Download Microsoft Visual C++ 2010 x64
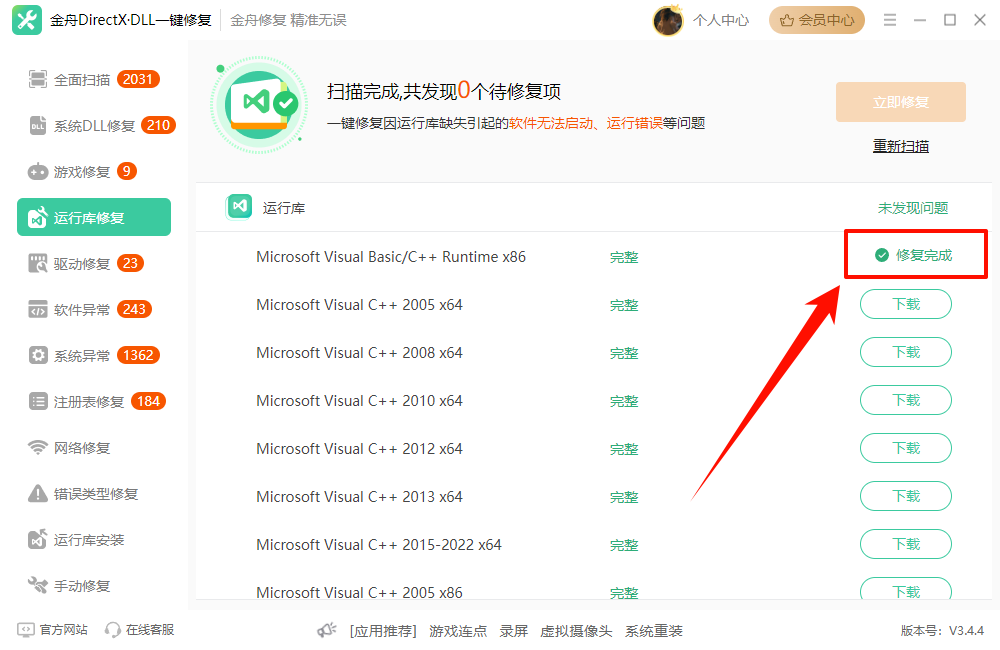1000x650 pixels. pyautogui.click(x=906, y=400)
